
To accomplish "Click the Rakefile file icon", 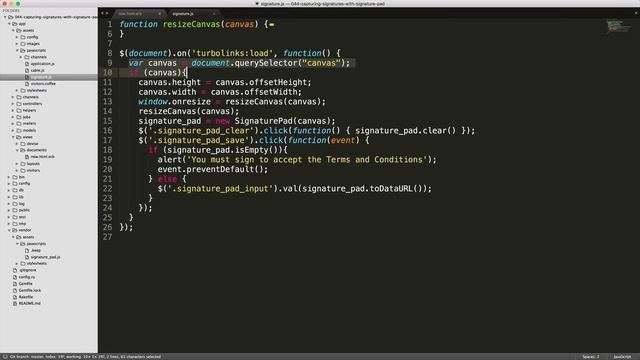I will (x=15, y=297).
